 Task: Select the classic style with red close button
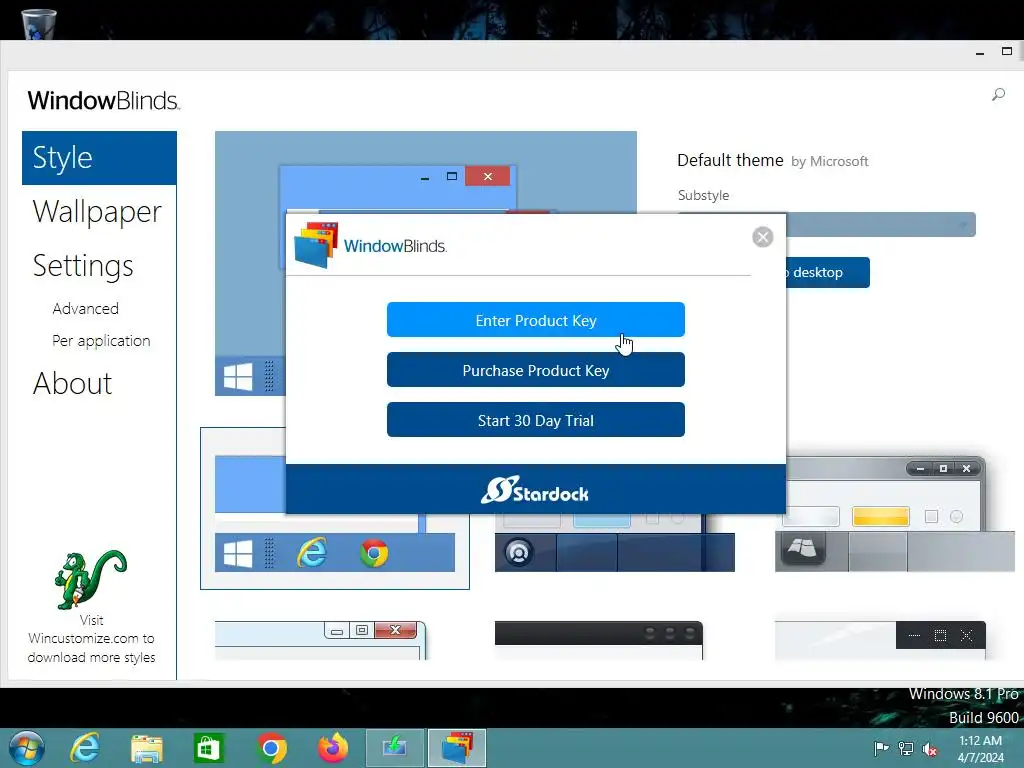(320, 640)
